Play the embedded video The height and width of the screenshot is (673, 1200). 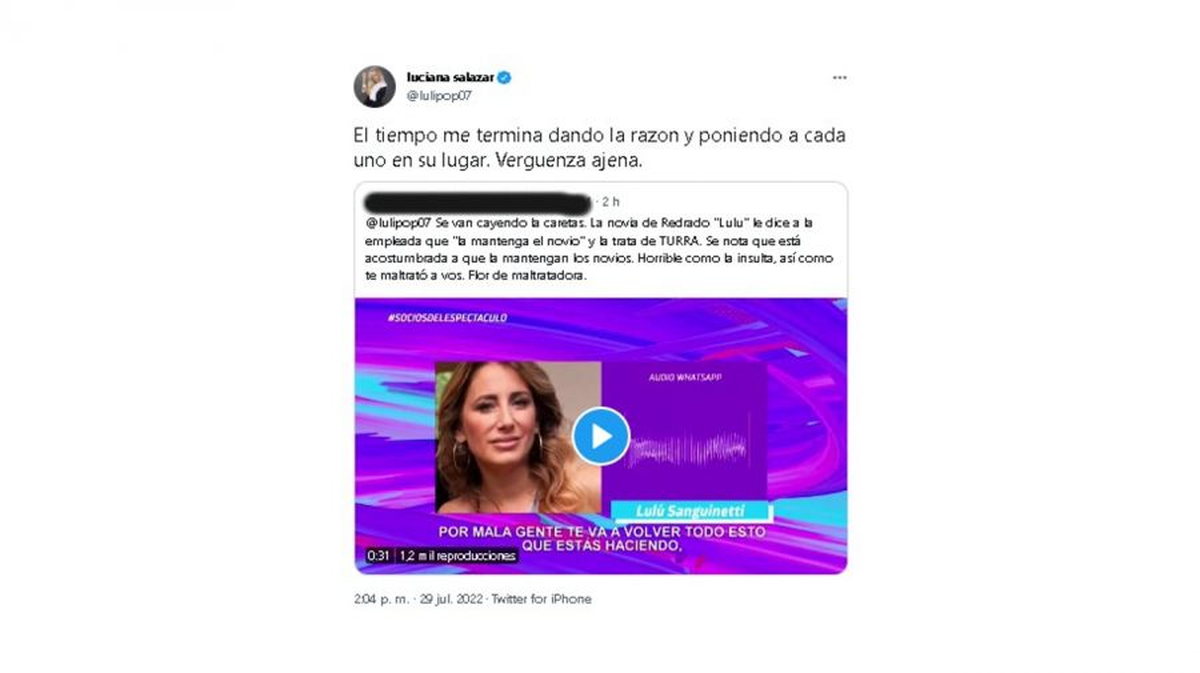(600, 436)
